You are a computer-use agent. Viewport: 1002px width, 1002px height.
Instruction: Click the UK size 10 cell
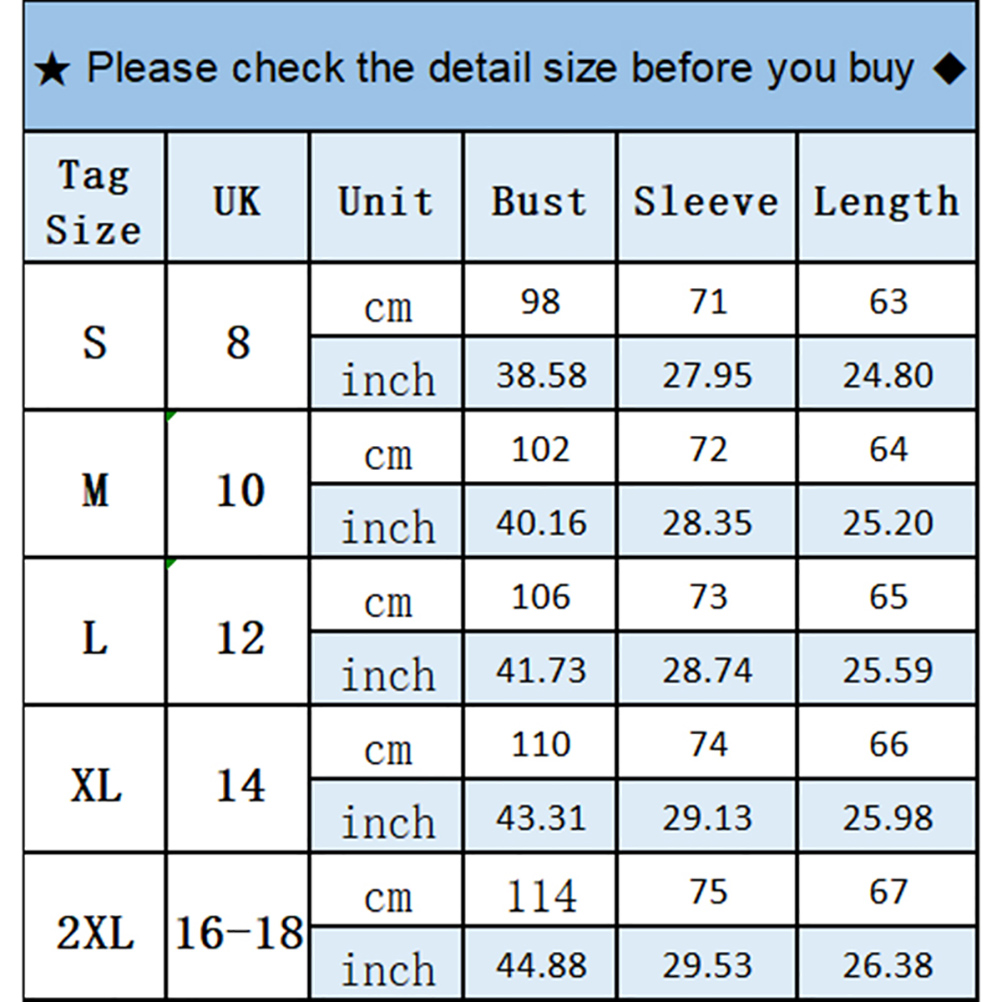coord(240,490)
